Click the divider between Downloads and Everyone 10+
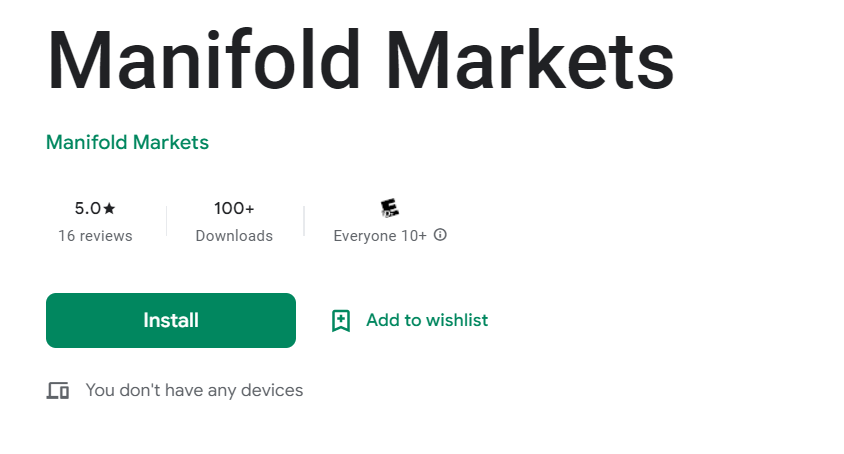This screenshot has height=454, width=844. click(x=304, y=221)
